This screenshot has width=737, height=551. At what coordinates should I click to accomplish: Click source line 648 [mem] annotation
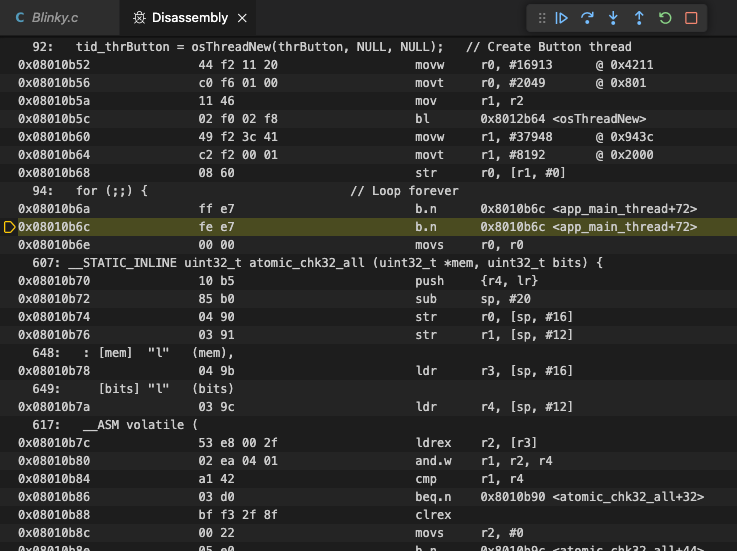click(368, 353)
